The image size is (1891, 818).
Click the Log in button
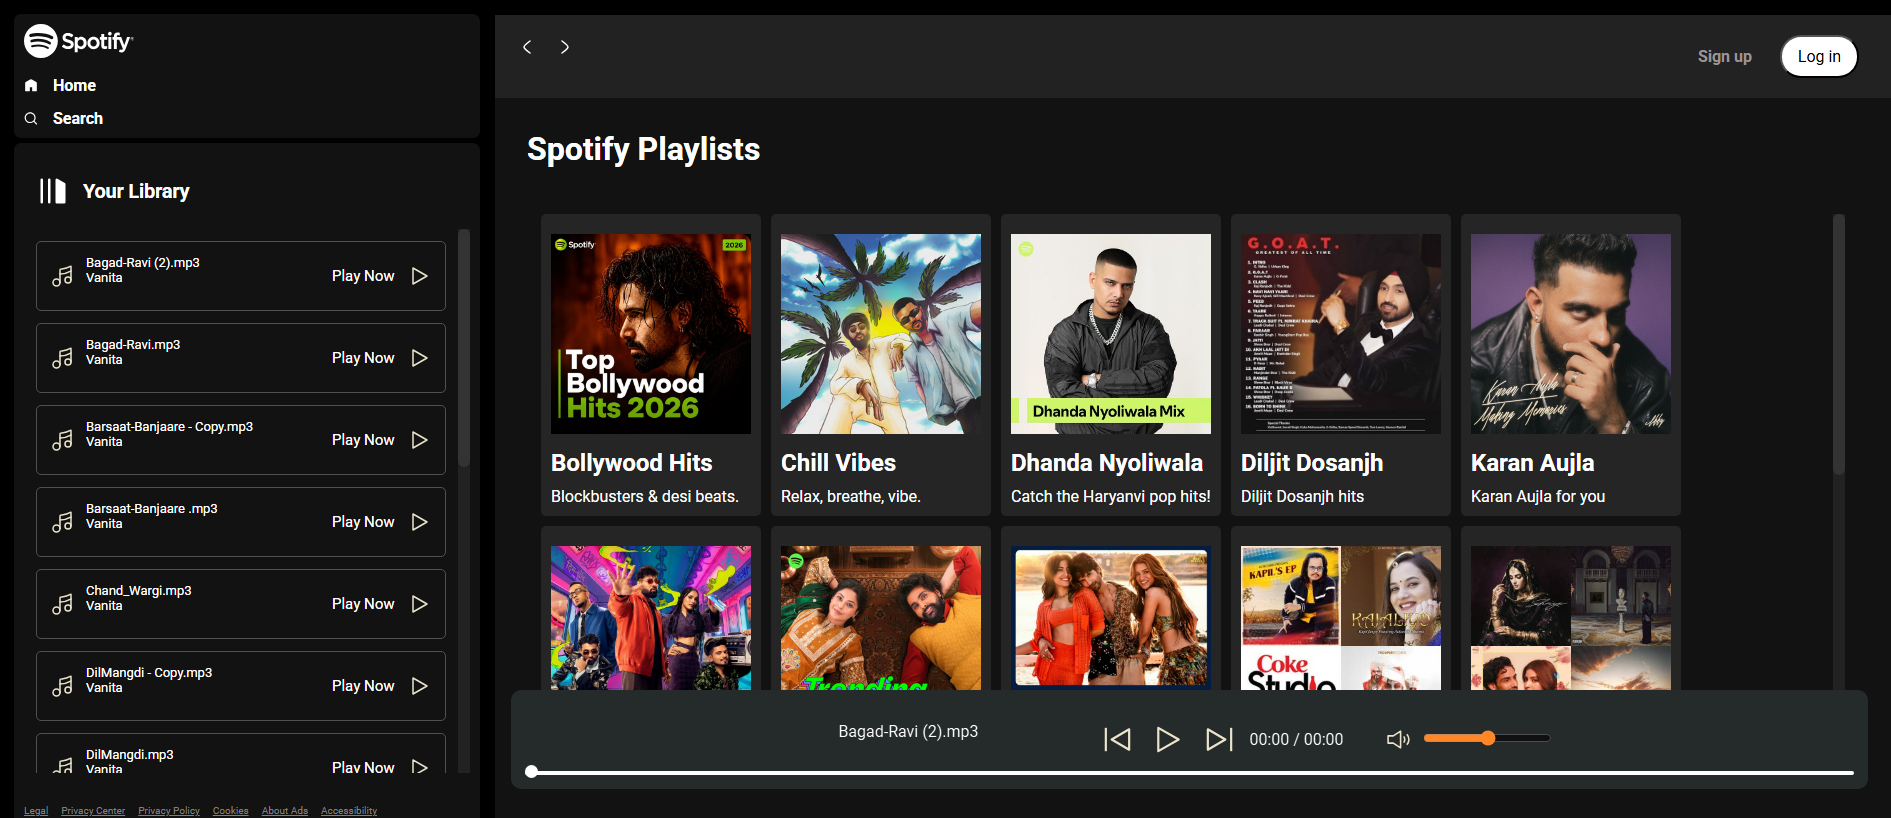[x=1819, y=57]
